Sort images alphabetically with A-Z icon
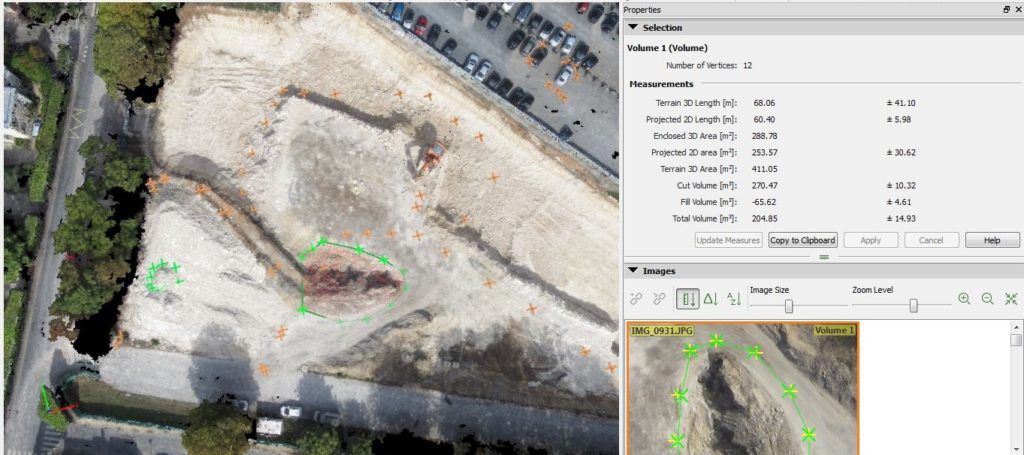The height and width of the screenshot is (455, 1024). (734, 299)
